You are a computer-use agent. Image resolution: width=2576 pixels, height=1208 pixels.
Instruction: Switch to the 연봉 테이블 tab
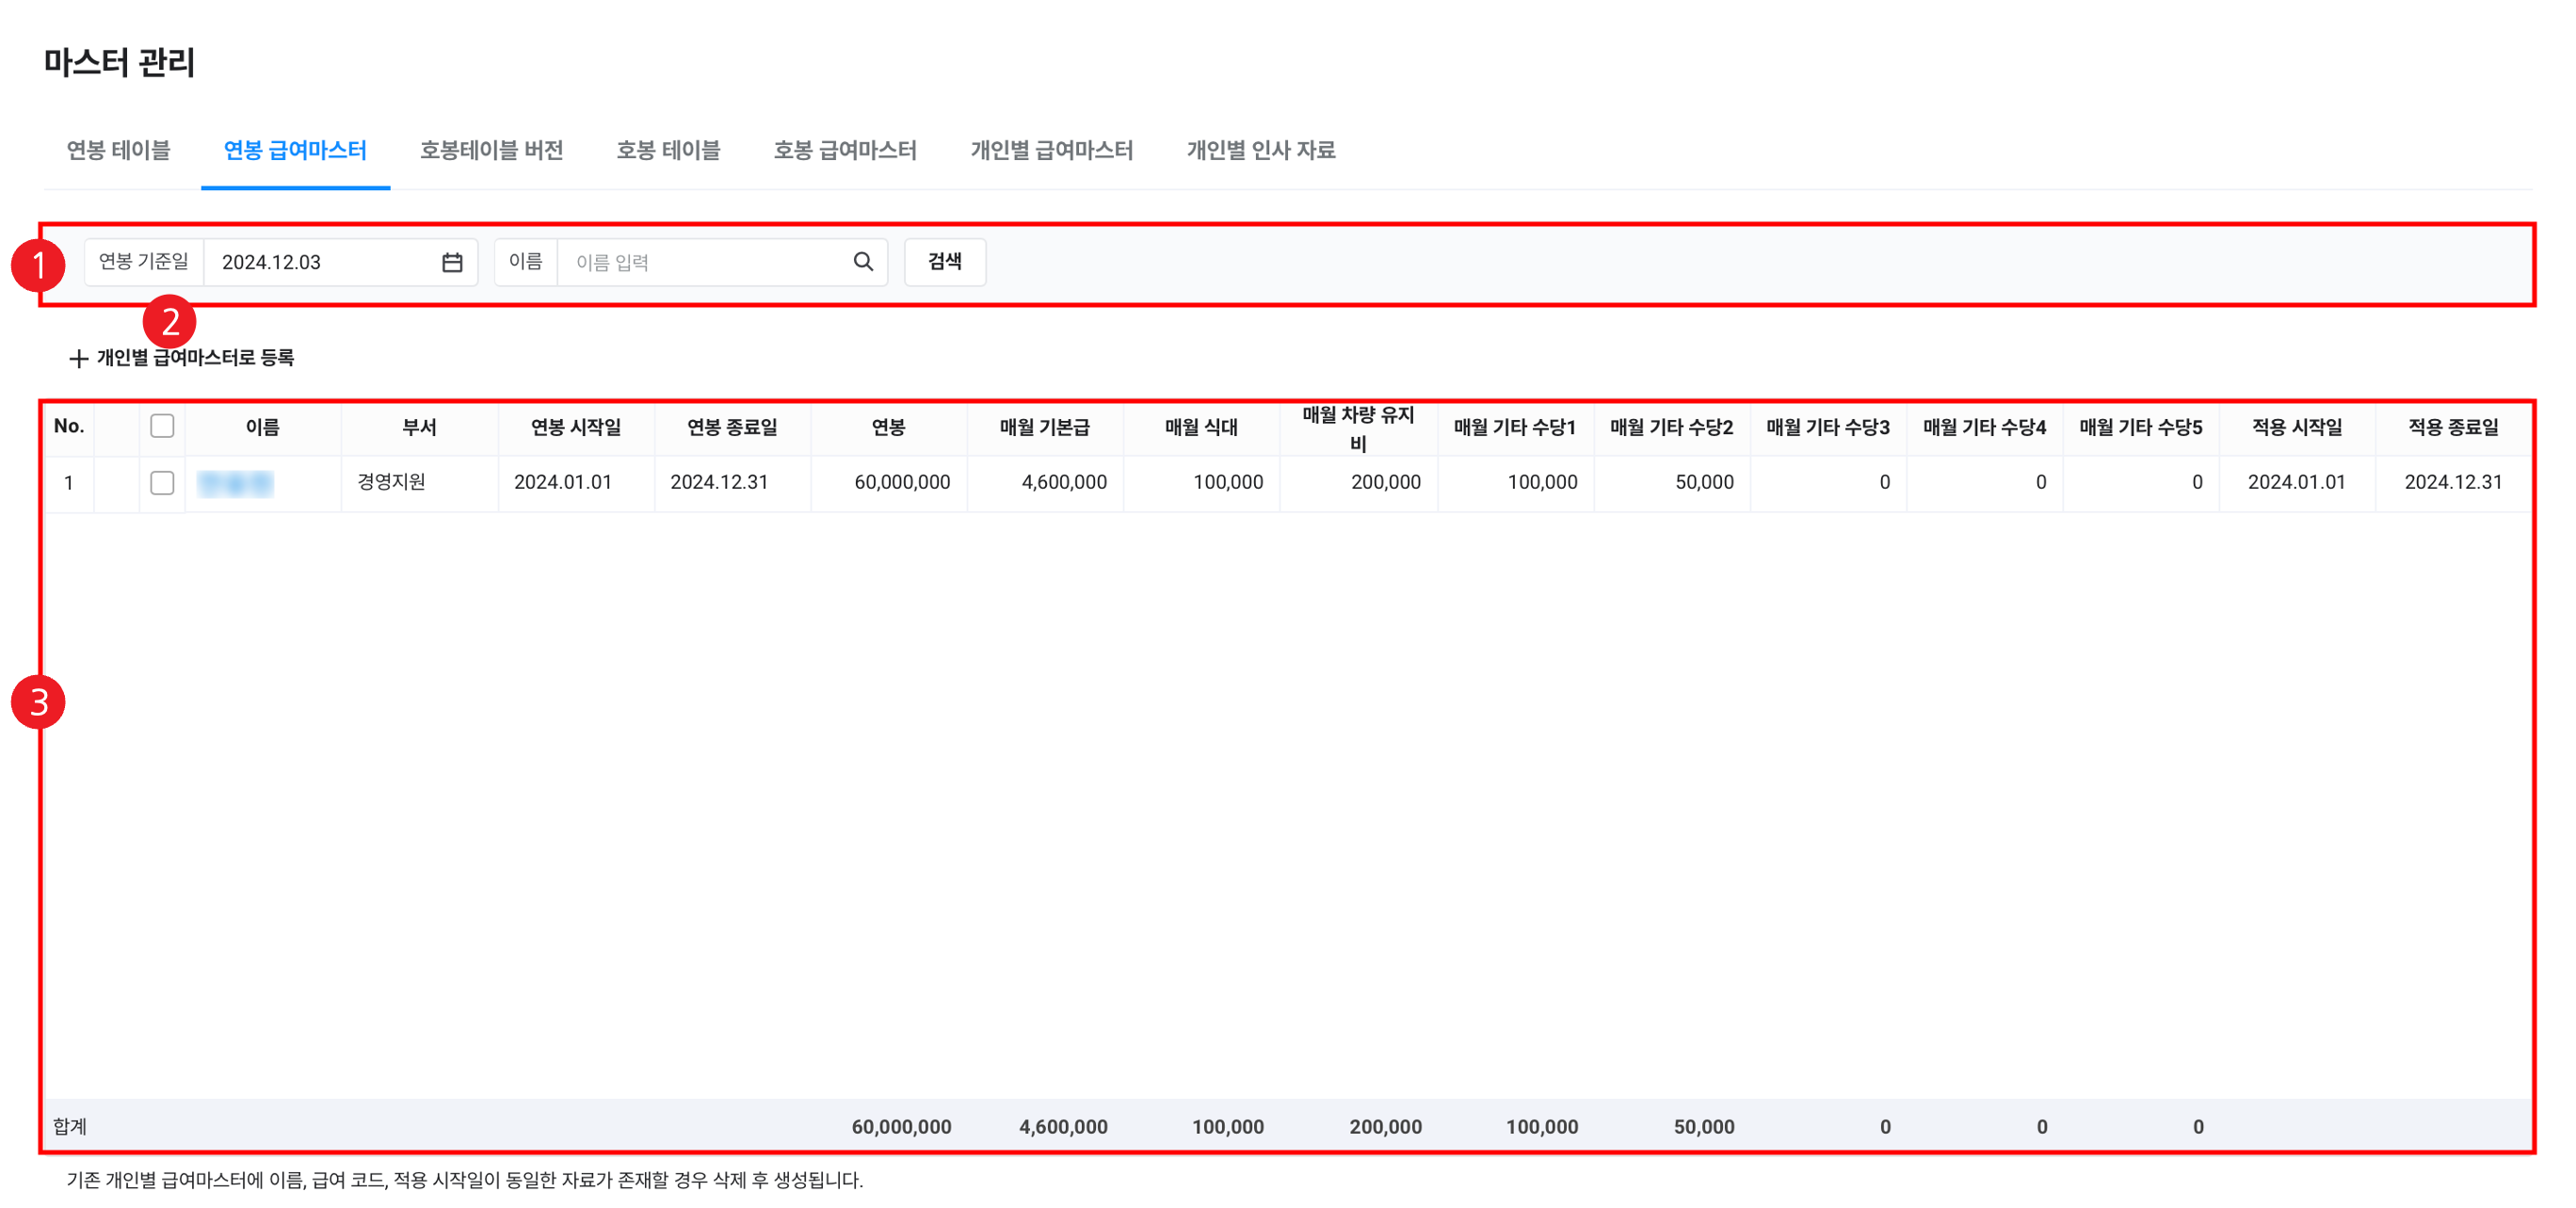pyautogui.click(x=118, y=150)
